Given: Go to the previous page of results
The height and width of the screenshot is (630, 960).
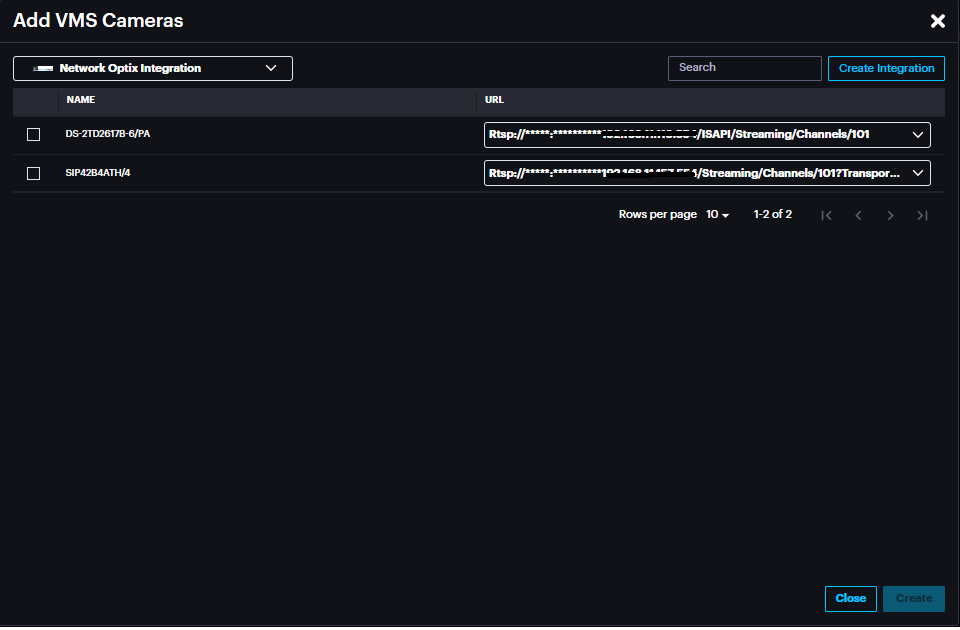Looking at the screenshot, I should 858,215.
